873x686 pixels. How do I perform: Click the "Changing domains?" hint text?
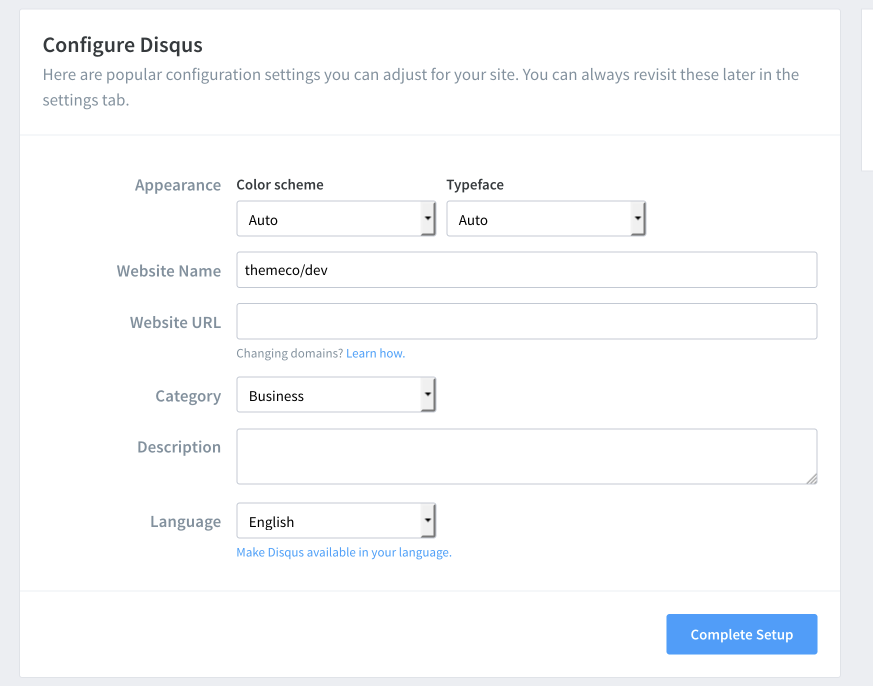click(290, 354)
